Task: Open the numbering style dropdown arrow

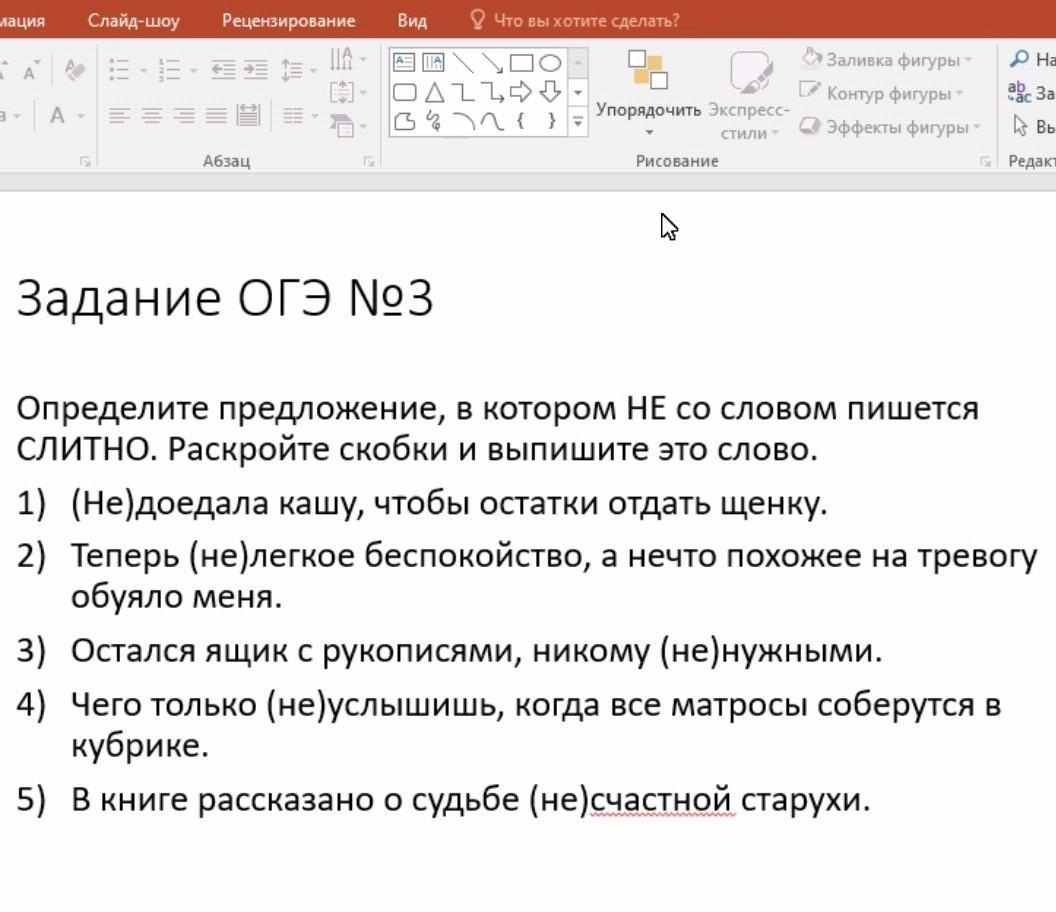Action: 193,70
